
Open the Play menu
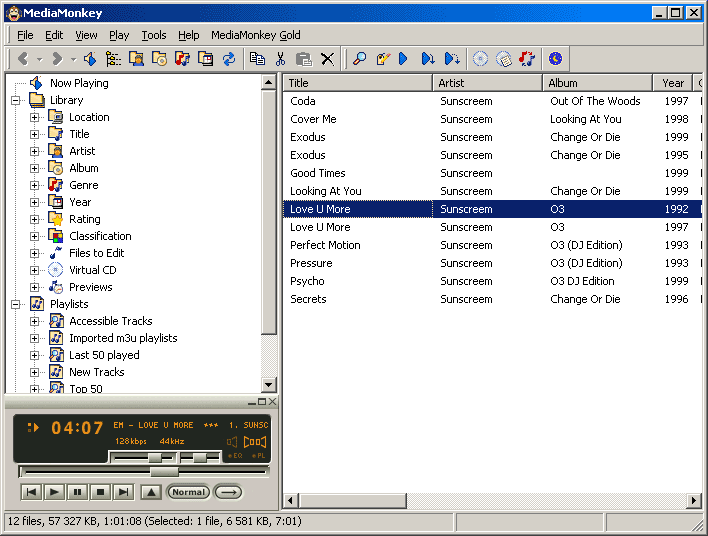[x=119, y=35]
